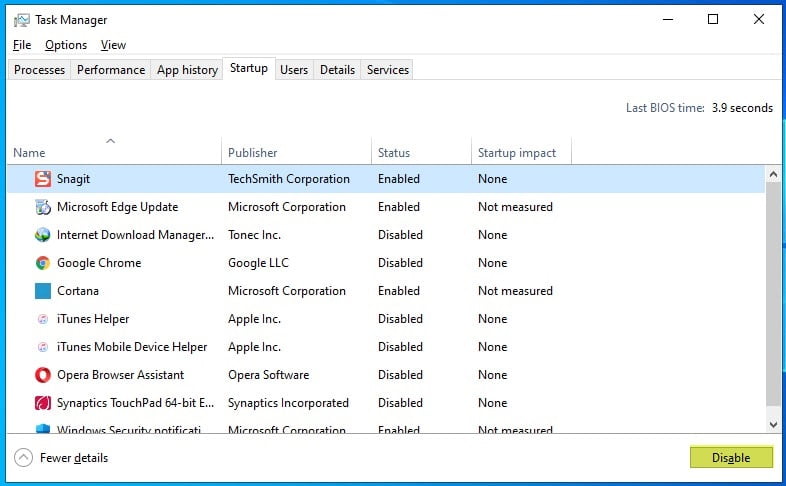Viewport: 786px width, 486px height.
Task: Select the Startup tab
Action: [x=249, y=68]
